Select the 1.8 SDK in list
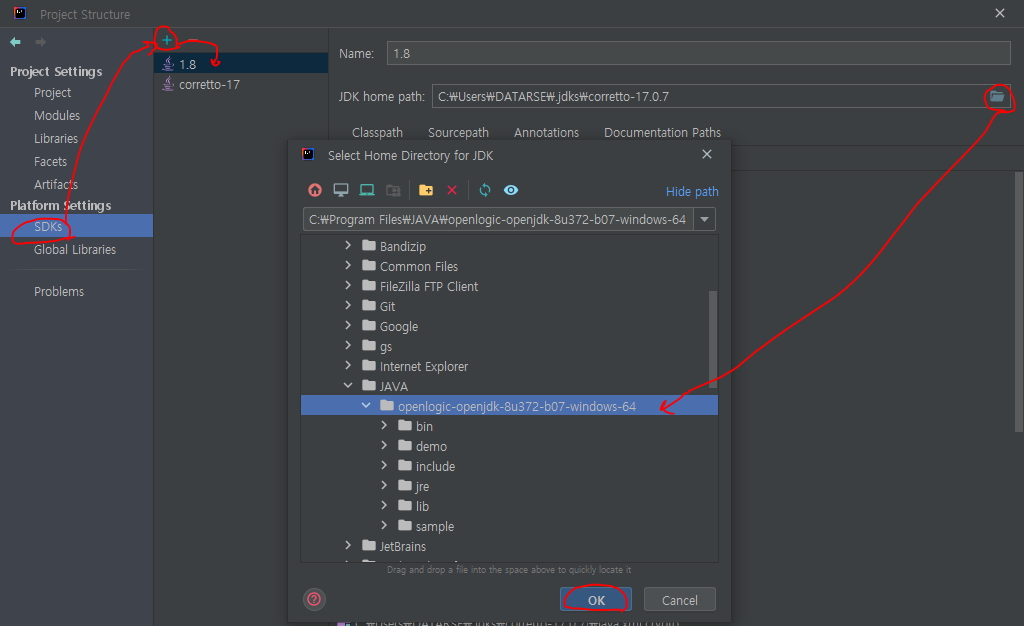 click(241, 64)
